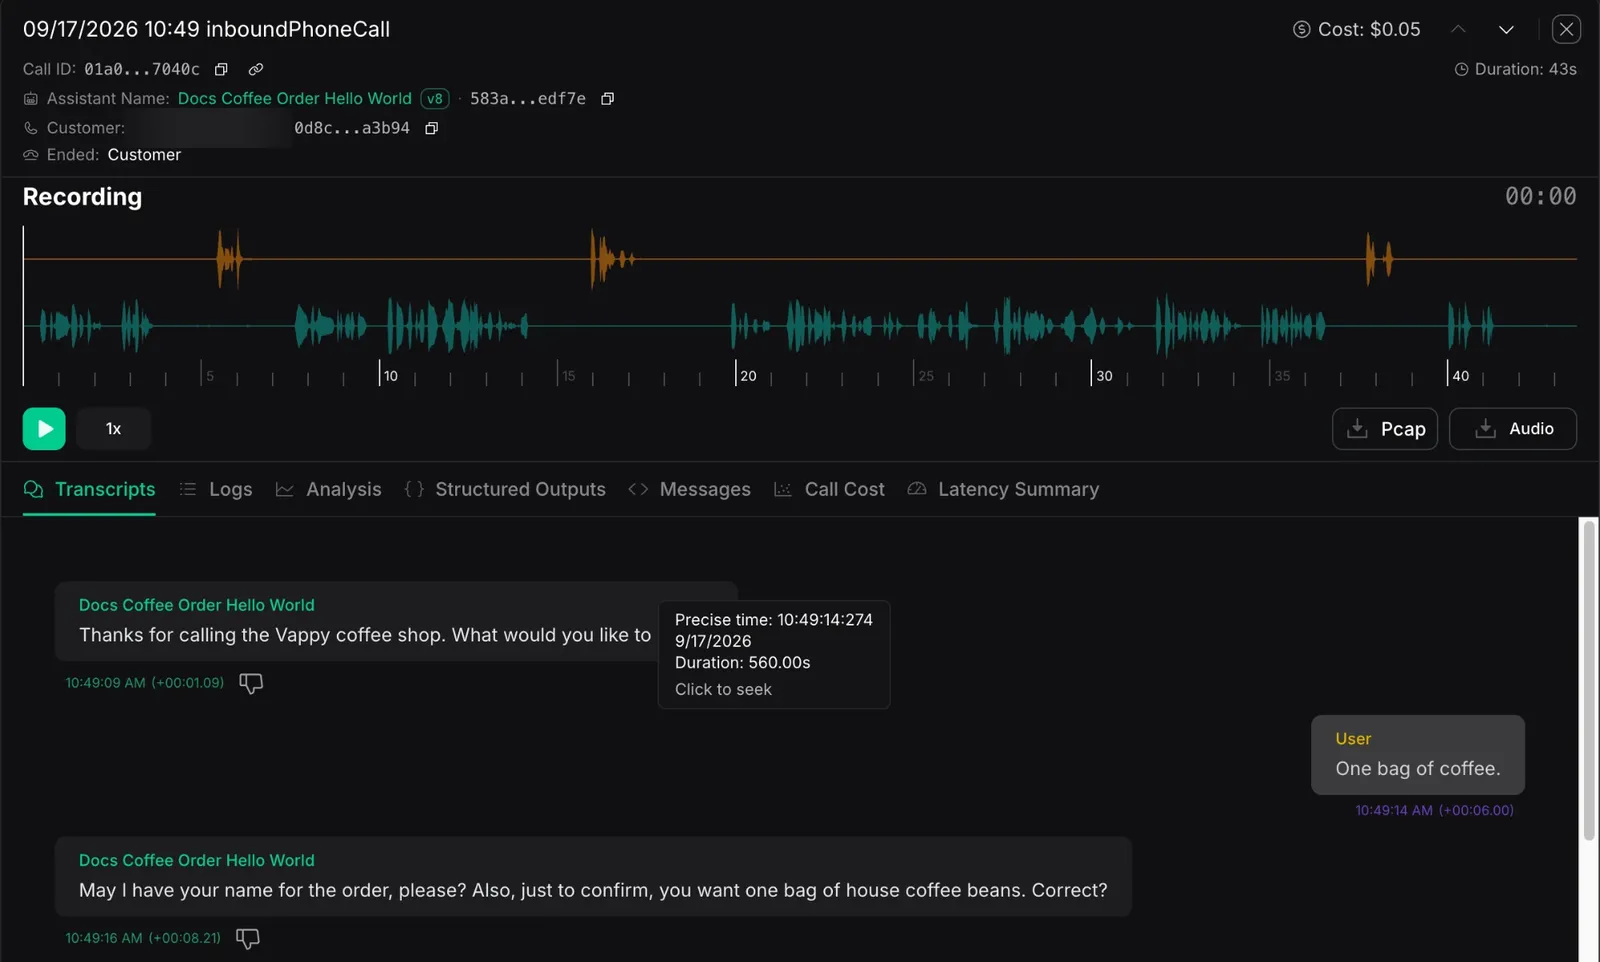Click the transcript vertical scrollbar
Screen dimensions: 1600x962
click(x=1588, y=680)
